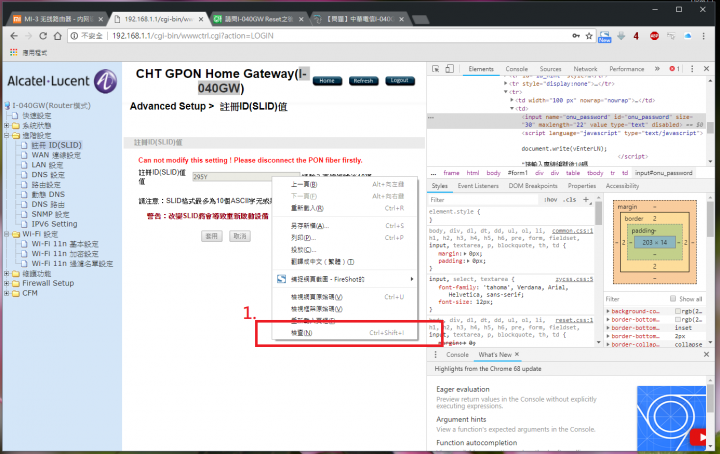Click the gateway Logout button
The width and height of the screenshot is (720, 454).
coord(399,81)
